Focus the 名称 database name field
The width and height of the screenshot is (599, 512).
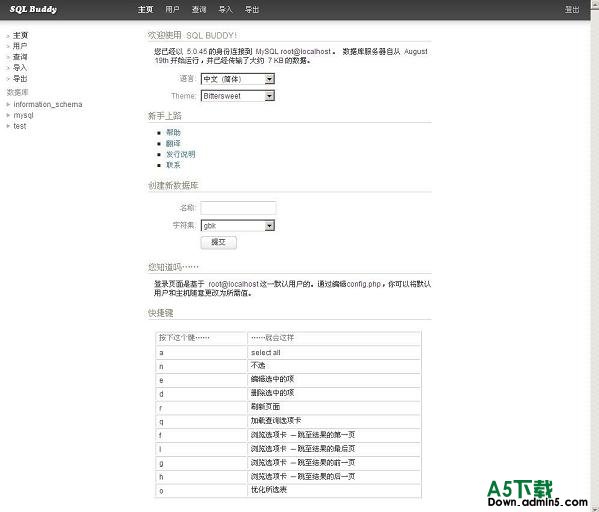point(238,208)
